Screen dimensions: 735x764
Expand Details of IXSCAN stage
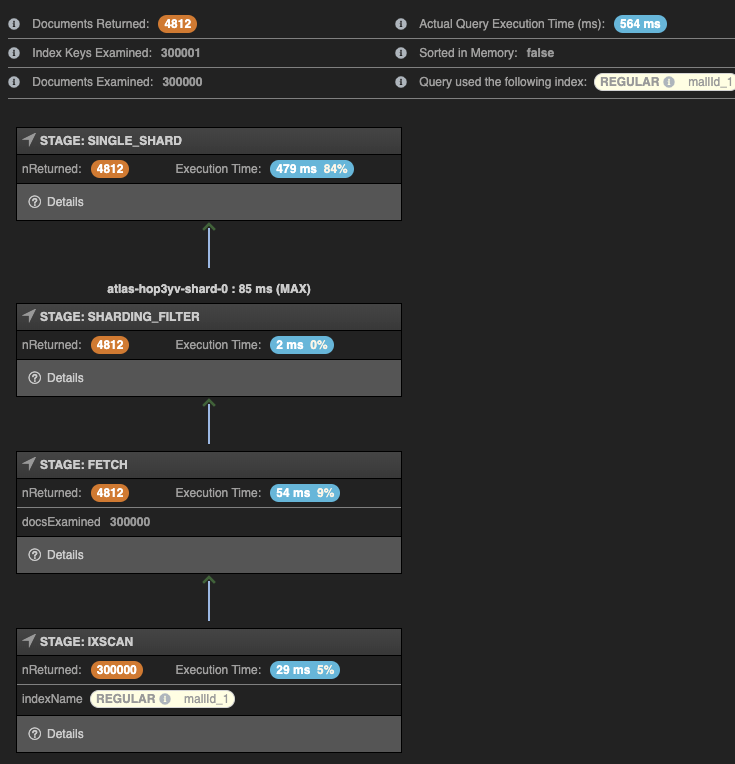pos(209,733)
